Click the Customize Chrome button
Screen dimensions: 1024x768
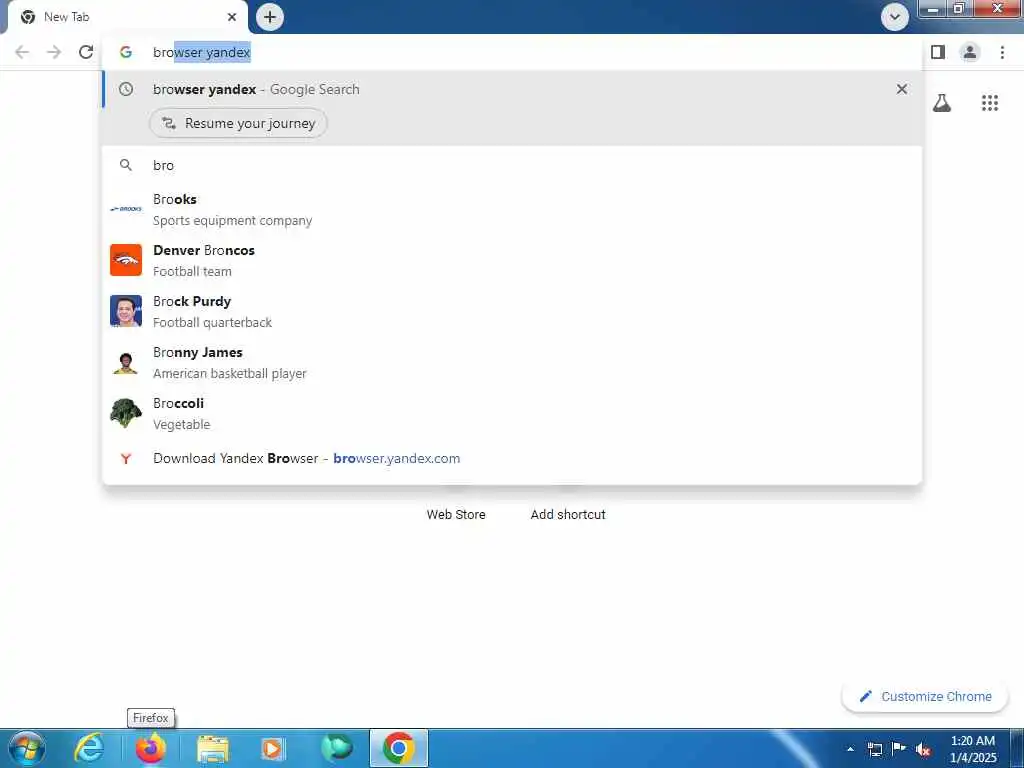(925, 696)
